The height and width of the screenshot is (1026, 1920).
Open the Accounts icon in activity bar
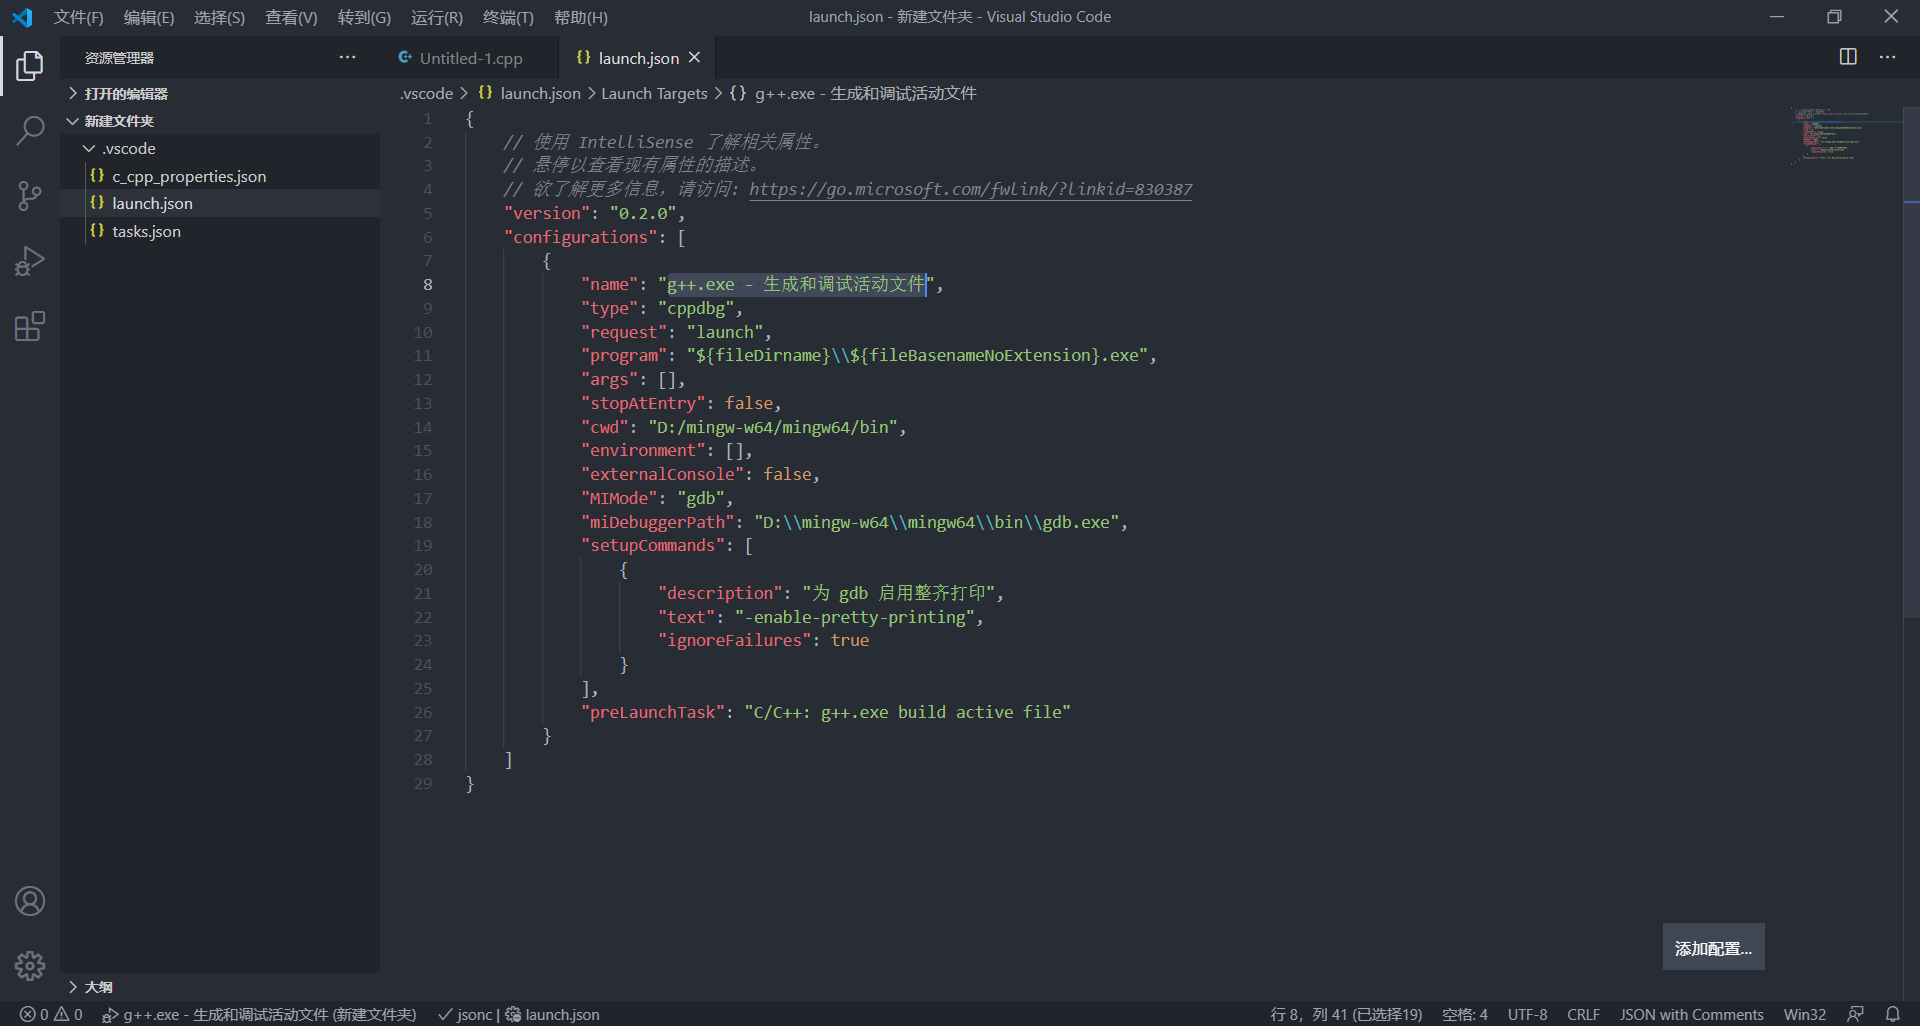point(30,901)
